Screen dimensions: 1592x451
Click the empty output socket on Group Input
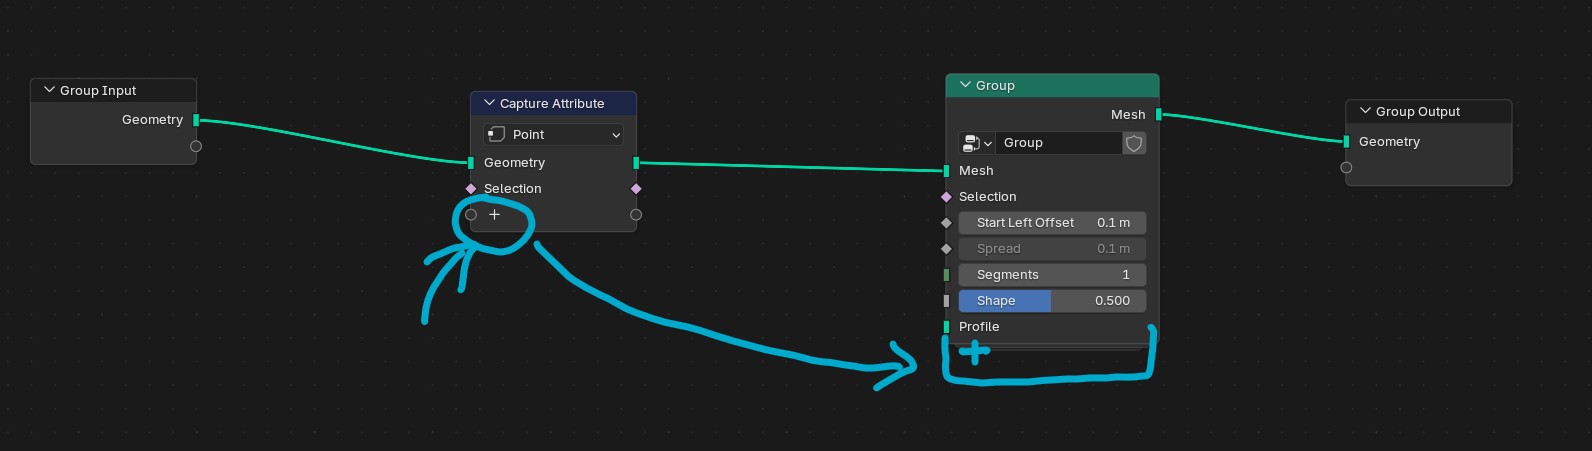196,146
